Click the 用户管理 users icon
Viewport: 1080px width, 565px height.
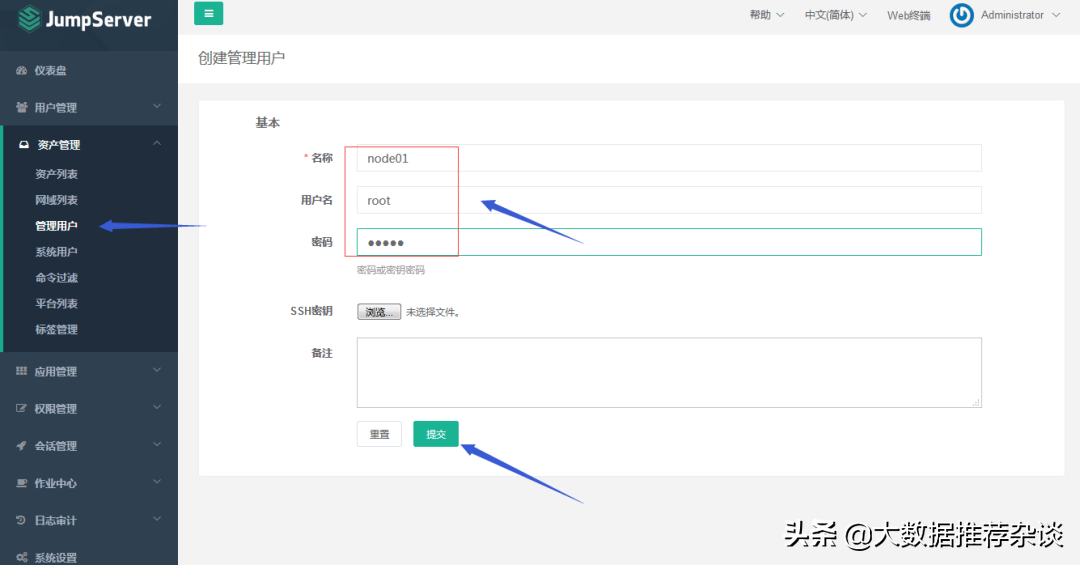(x=22, y=108)
